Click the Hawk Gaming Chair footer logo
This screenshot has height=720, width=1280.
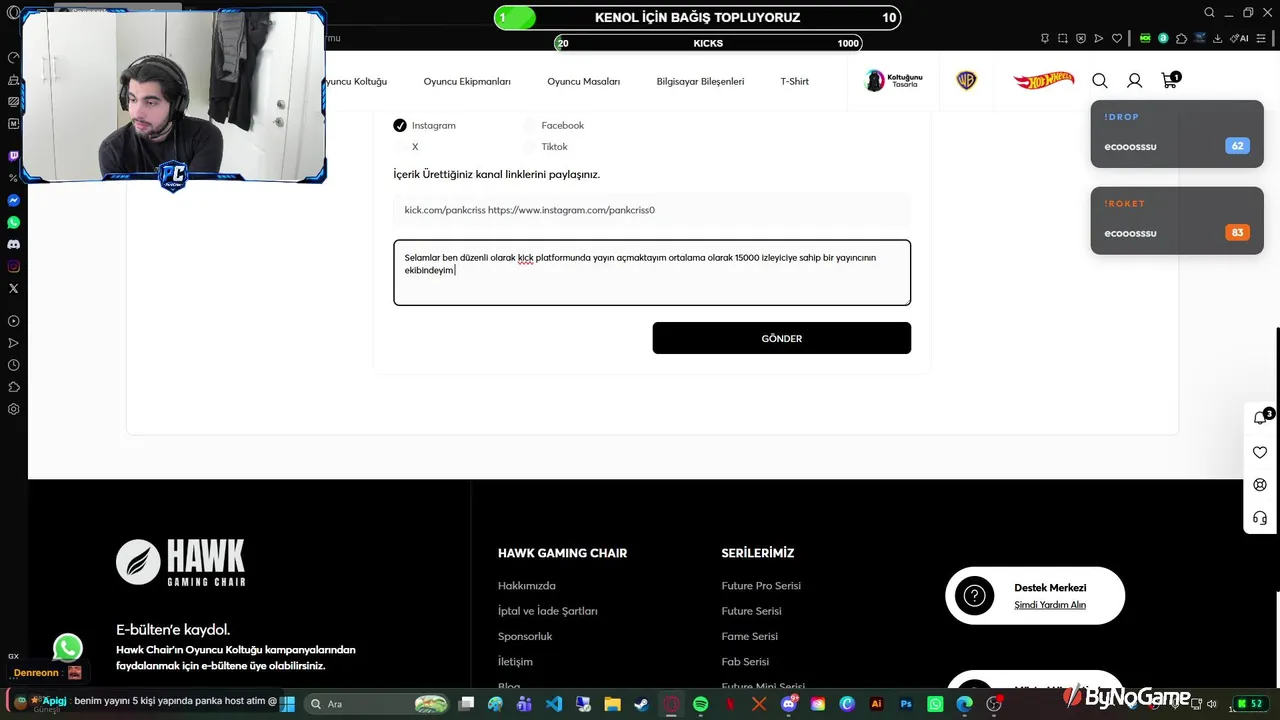click(x=181, y=562)
